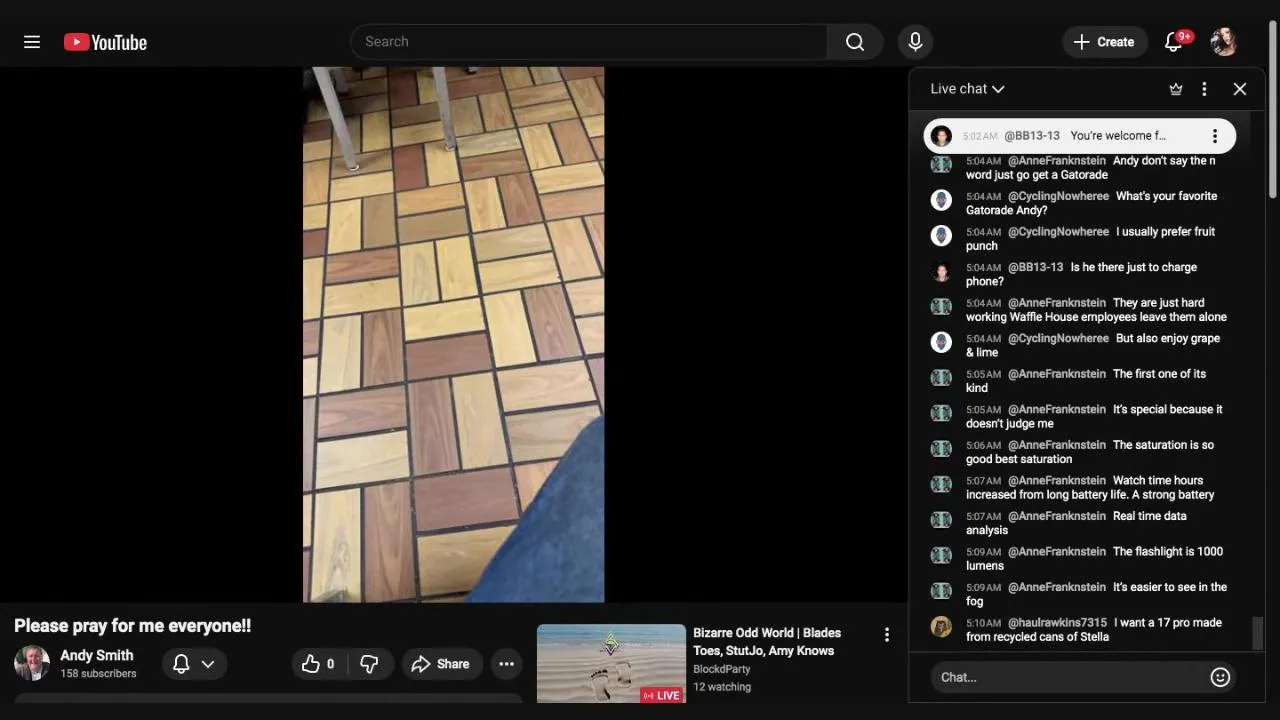
Task: Share the video
Action: 441,664
